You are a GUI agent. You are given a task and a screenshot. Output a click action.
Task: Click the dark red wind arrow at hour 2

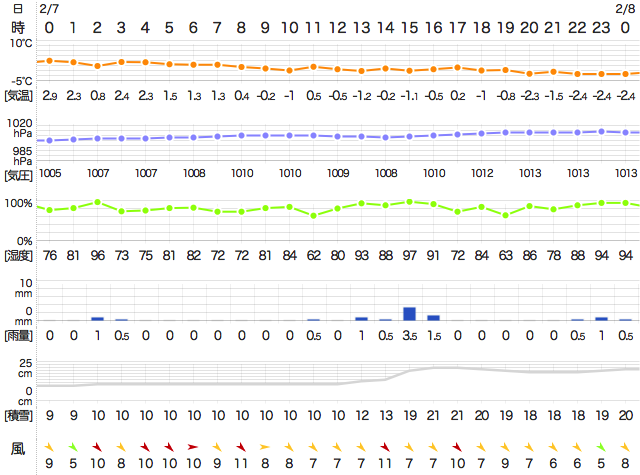click(97, 446)
